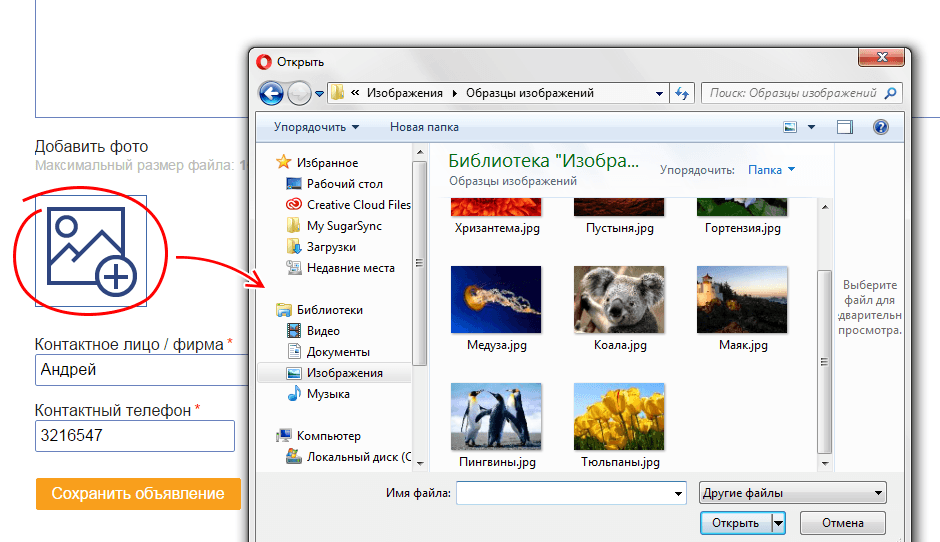The height and width of the screenshot is (542, 940).
Task: Open Creative Cloud Files in Favorites
Action: [x=358, y=205]
